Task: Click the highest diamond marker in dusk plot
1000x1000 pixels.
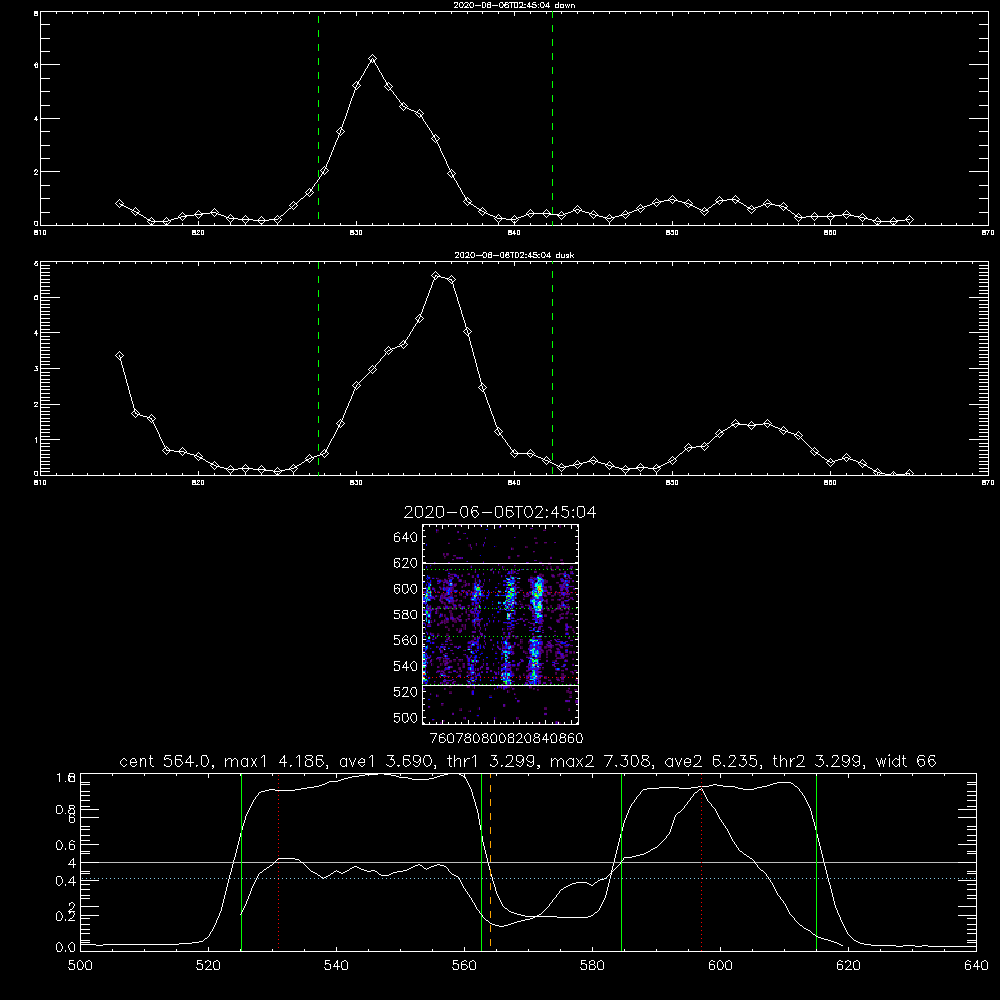Action: 436,276
